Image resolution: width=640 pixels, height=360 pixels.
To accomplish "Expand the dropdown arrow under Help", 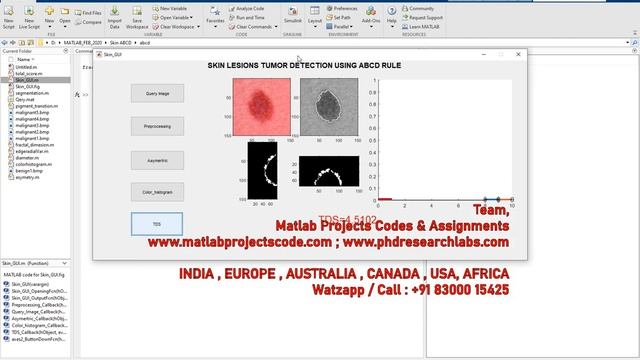I will pos(391,27).
